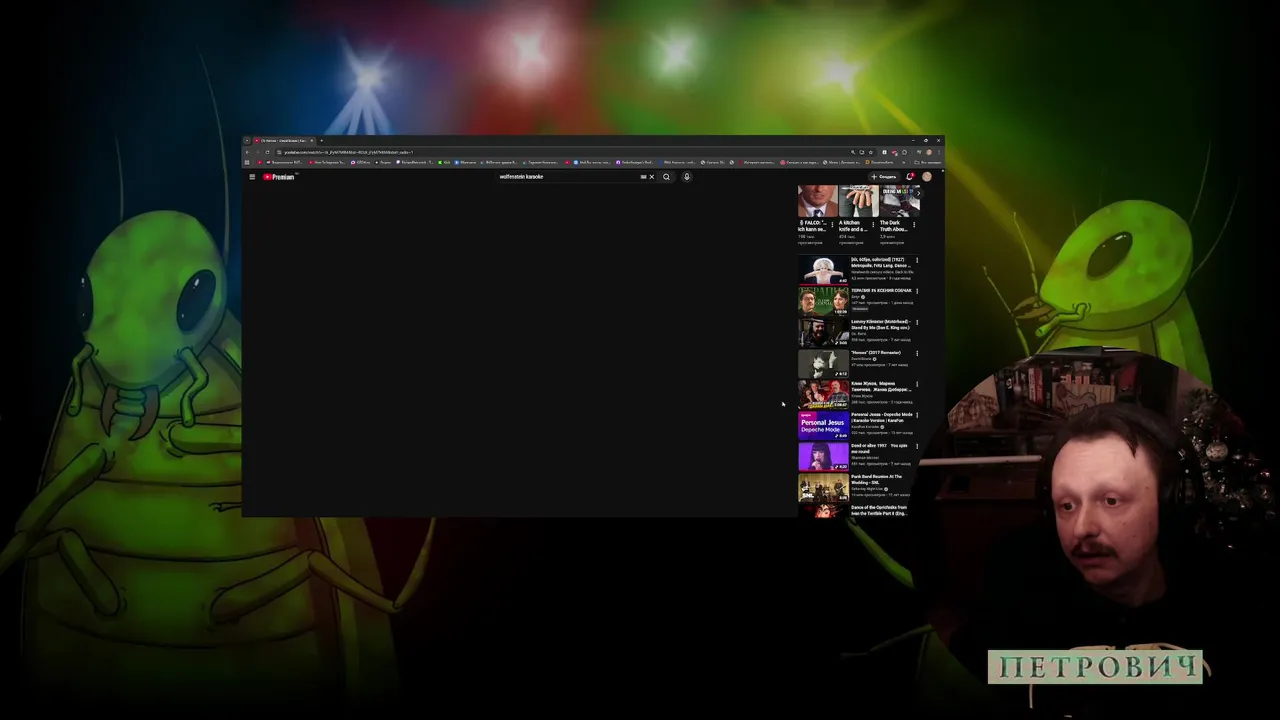Open three-dot menu for Клим Жуков video
1280x720 pixels.
(917, 385)
